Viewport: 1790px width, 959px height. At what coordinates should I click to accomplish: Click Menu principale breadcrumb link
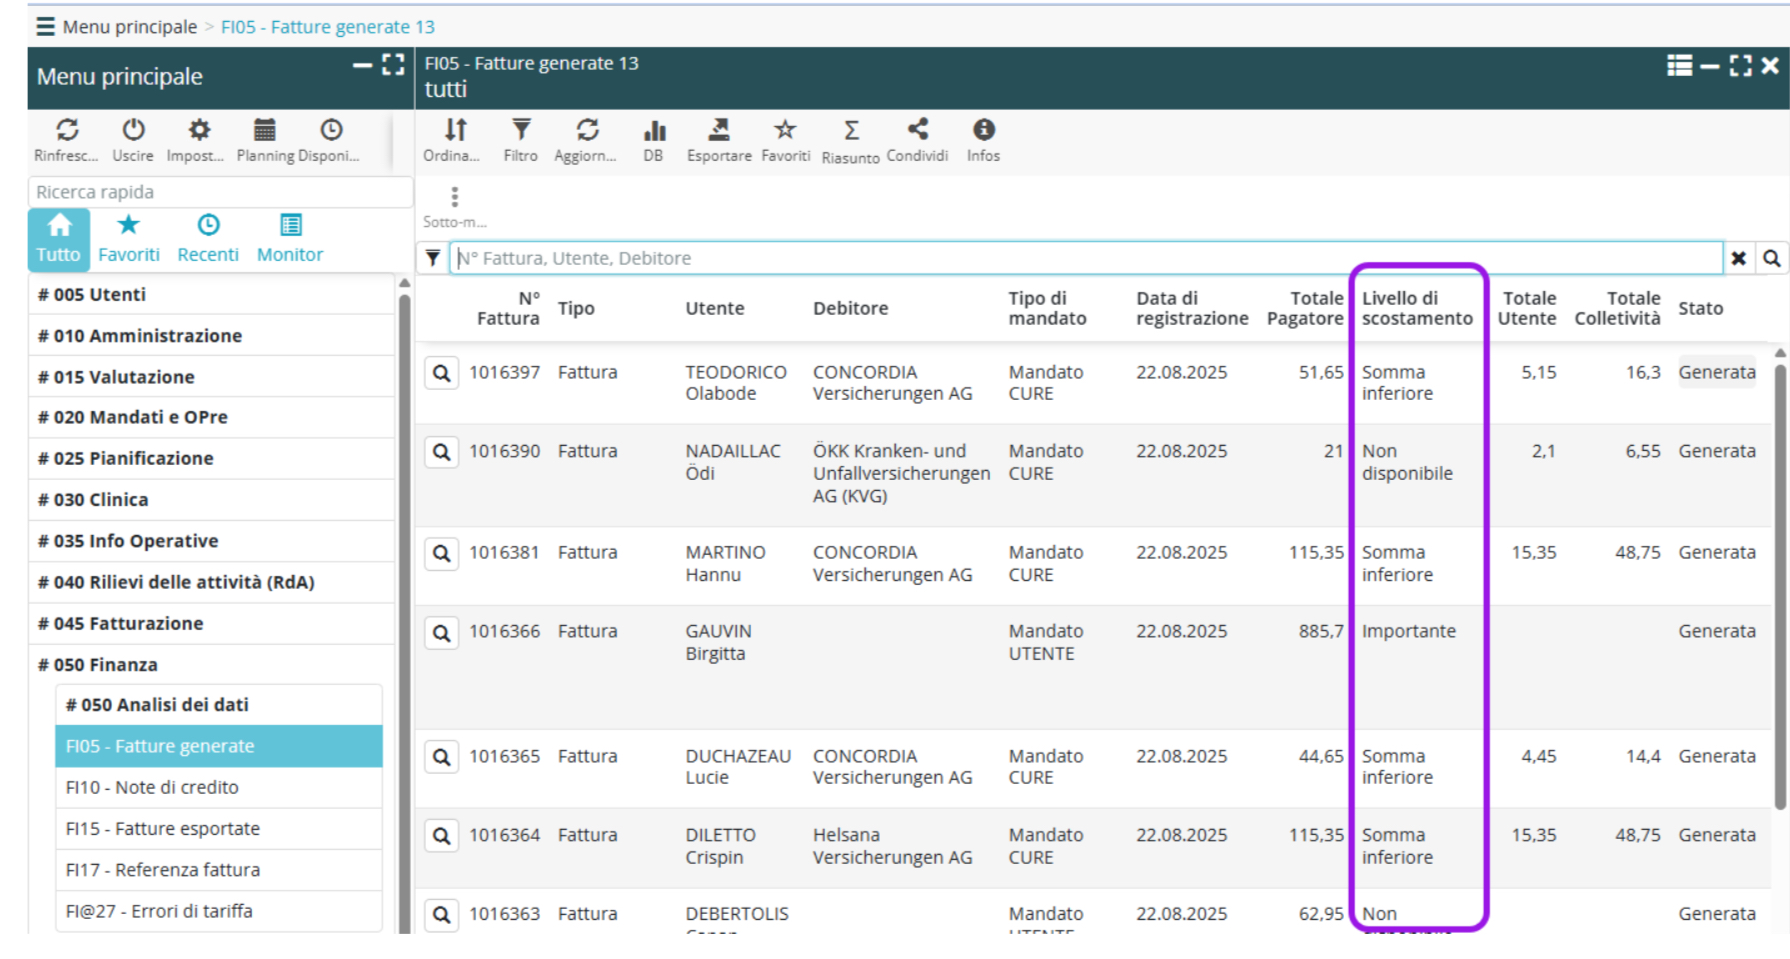click(129, 27)
